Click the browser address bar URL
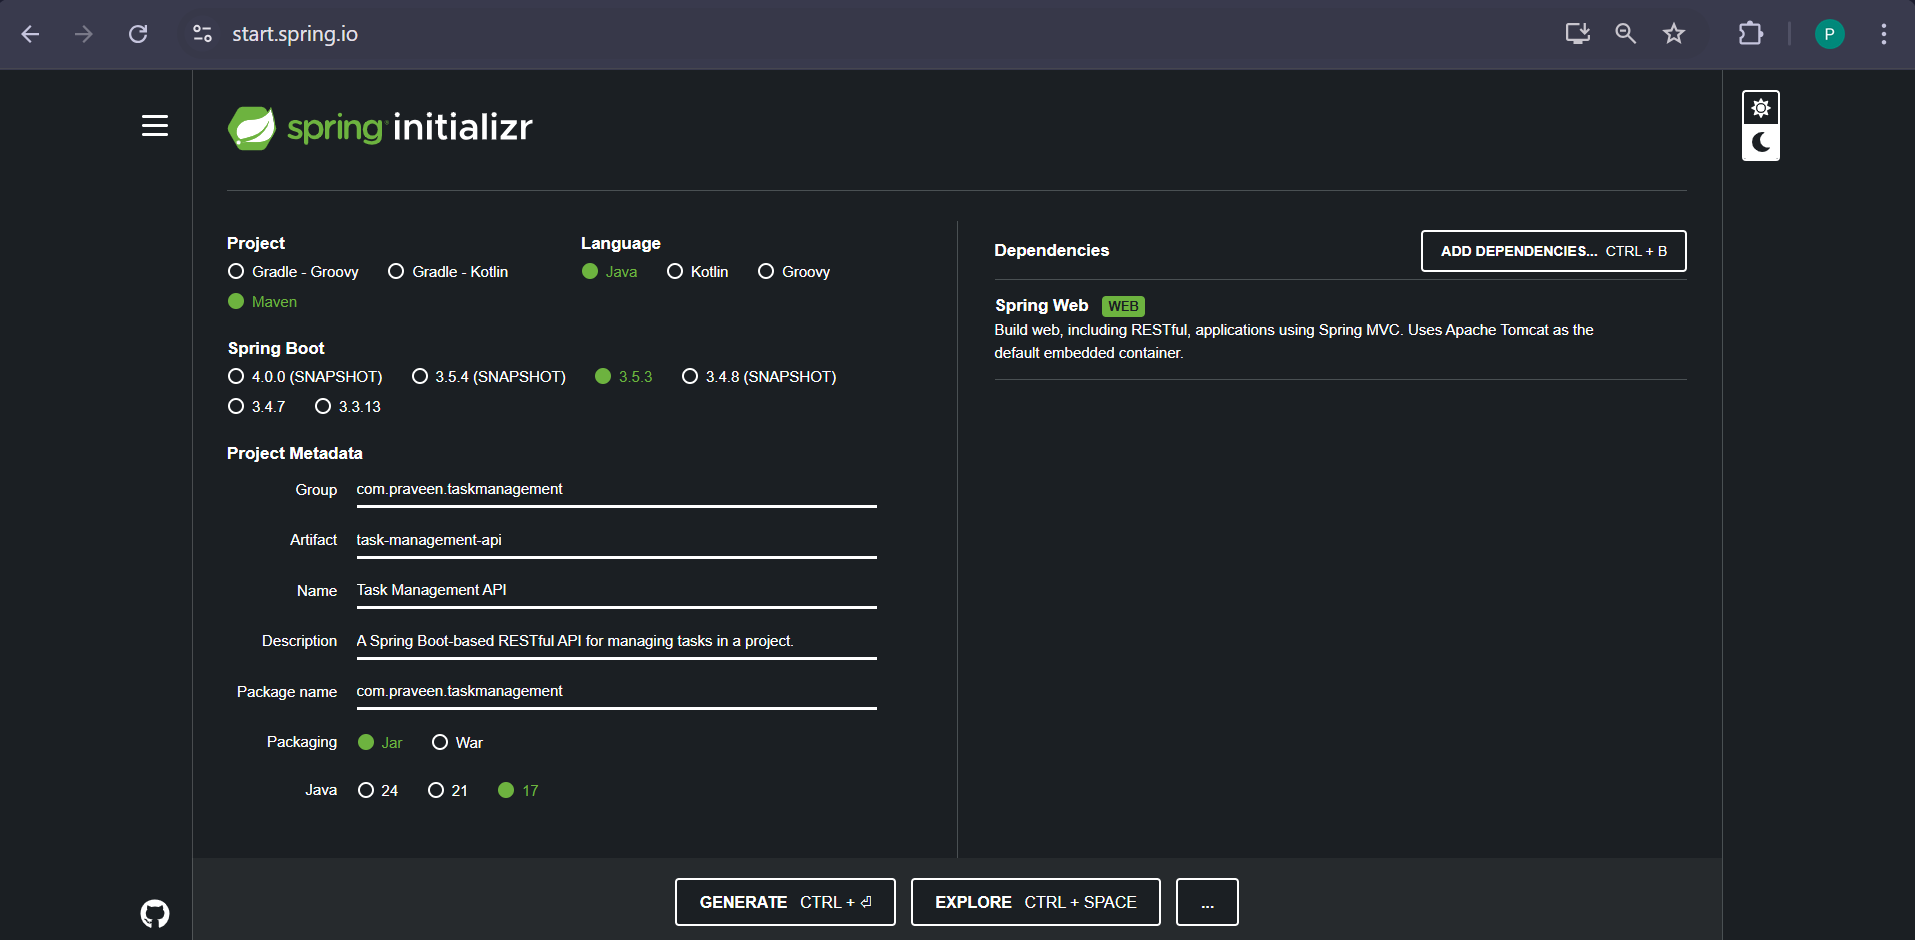The width and height of the screenshot is (1915, 940). click(x=295, y=34)
